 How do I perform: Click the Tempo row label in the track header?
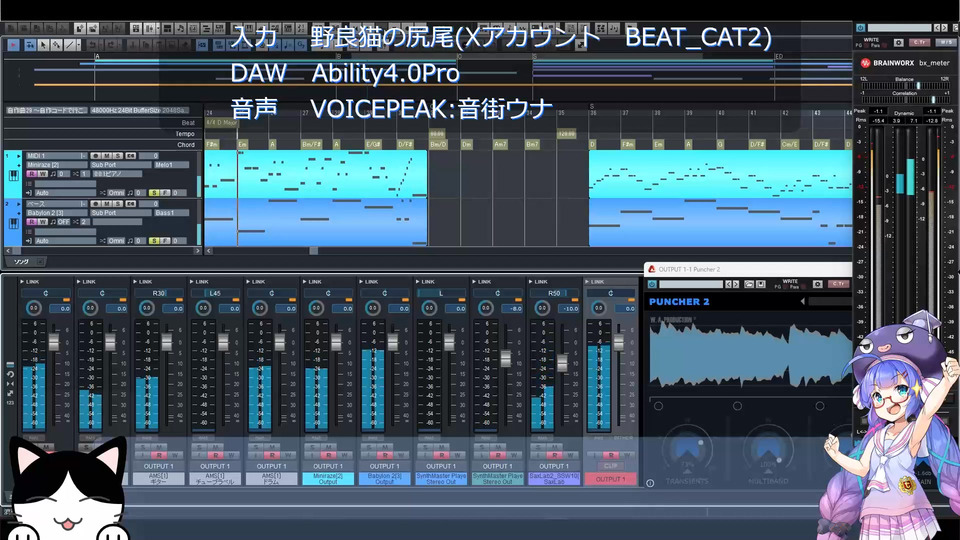coord(185,134)
